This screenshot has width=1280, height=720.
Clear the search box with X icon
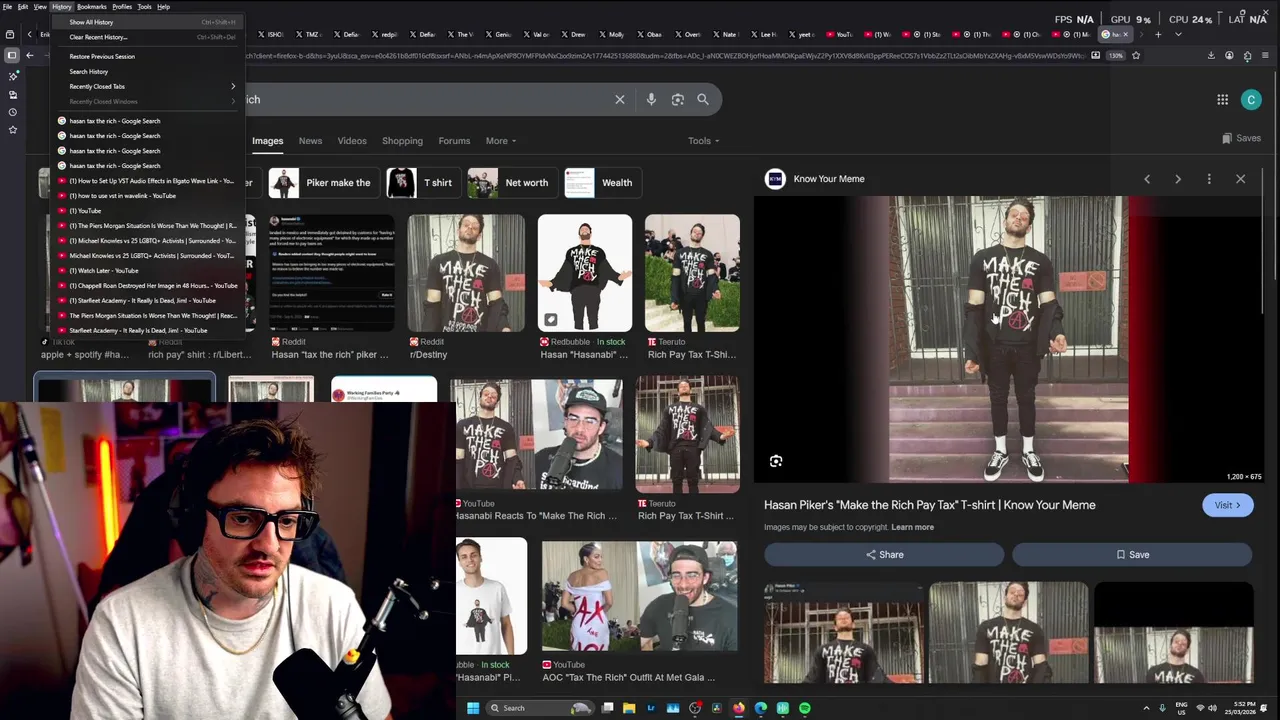[x=620, y=99]
